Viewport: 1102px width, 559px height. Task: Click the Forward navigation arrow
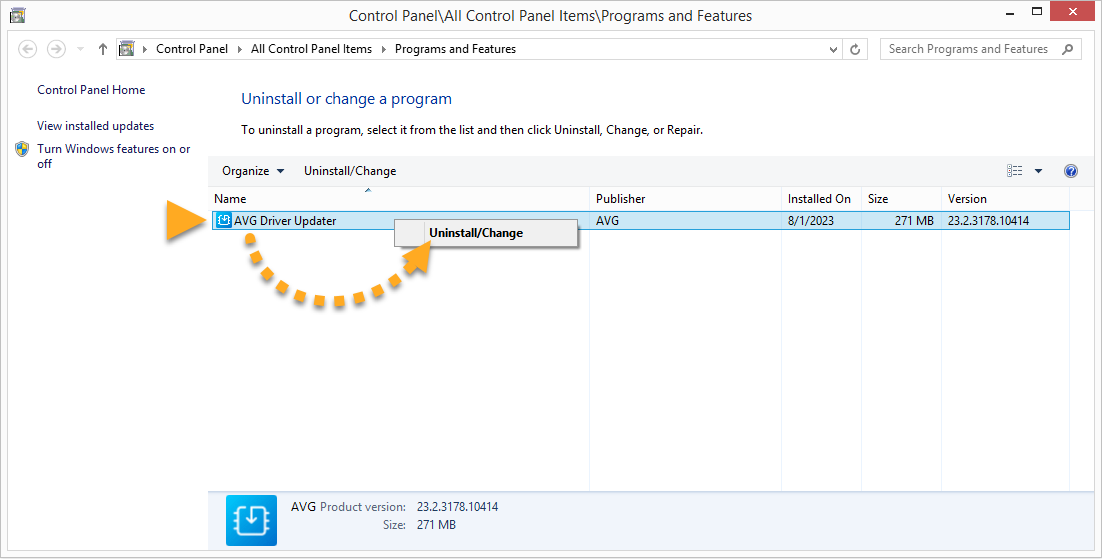(x=56, y=49)
